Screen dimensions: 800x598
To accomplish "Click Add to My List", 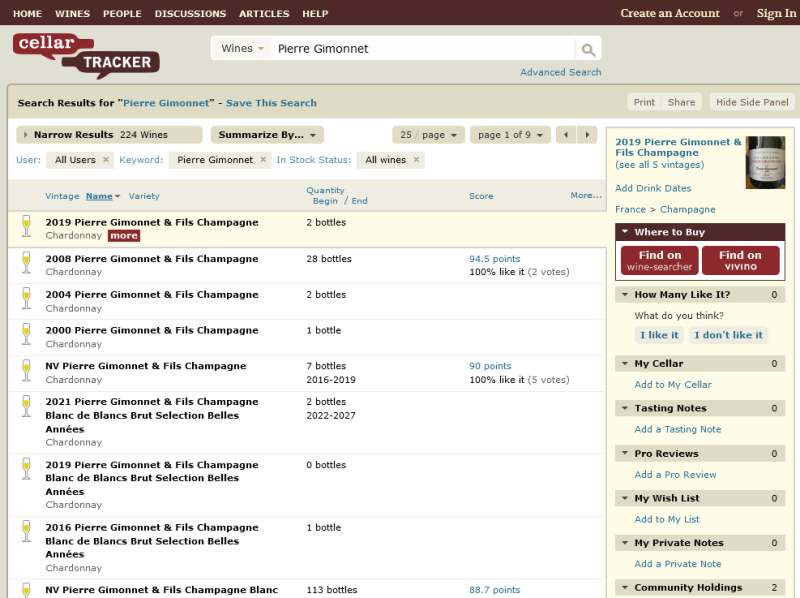I will tap(667, 519).
